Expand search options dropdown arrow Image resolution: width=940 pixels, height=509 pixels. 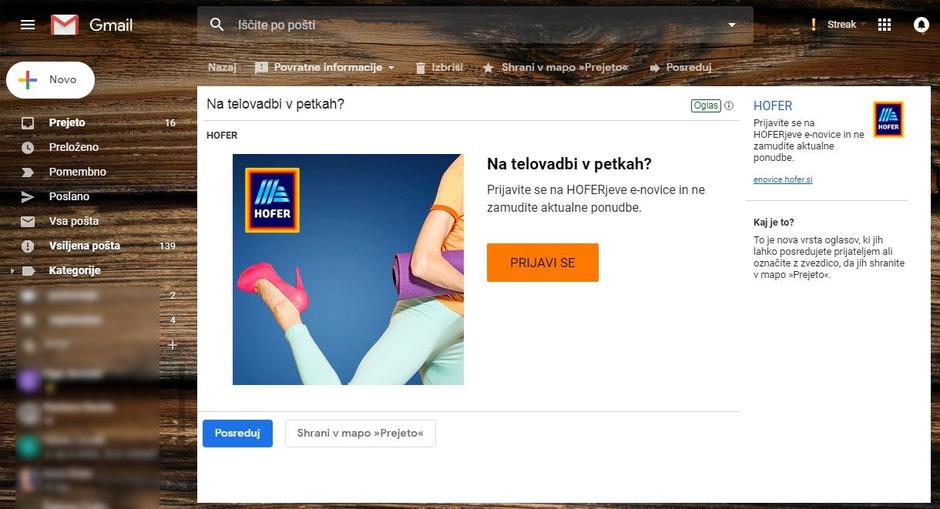pos(731,25)
